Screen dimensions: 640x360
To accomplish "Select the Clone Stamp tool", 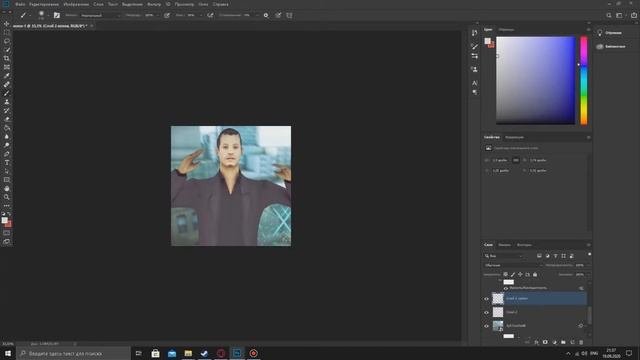I will [x=7, y=102].
